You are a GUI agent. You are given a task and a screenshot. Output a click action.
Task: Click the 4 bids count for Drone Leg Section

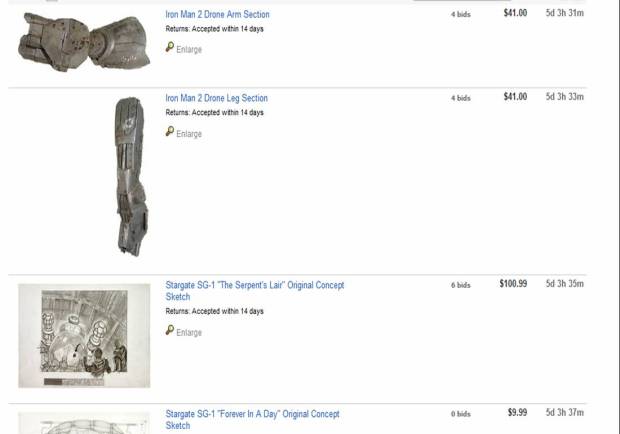click(460, 98)
